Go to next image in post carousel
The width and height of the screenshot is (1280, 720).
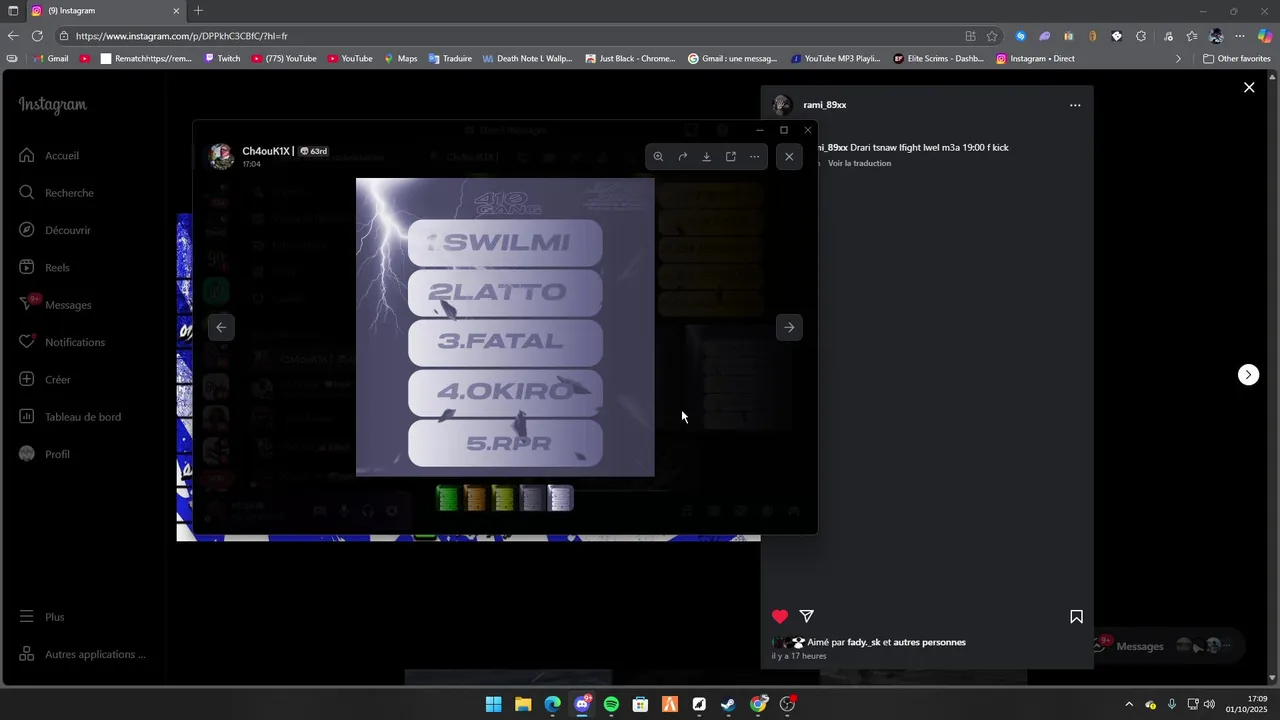[789, 327]
